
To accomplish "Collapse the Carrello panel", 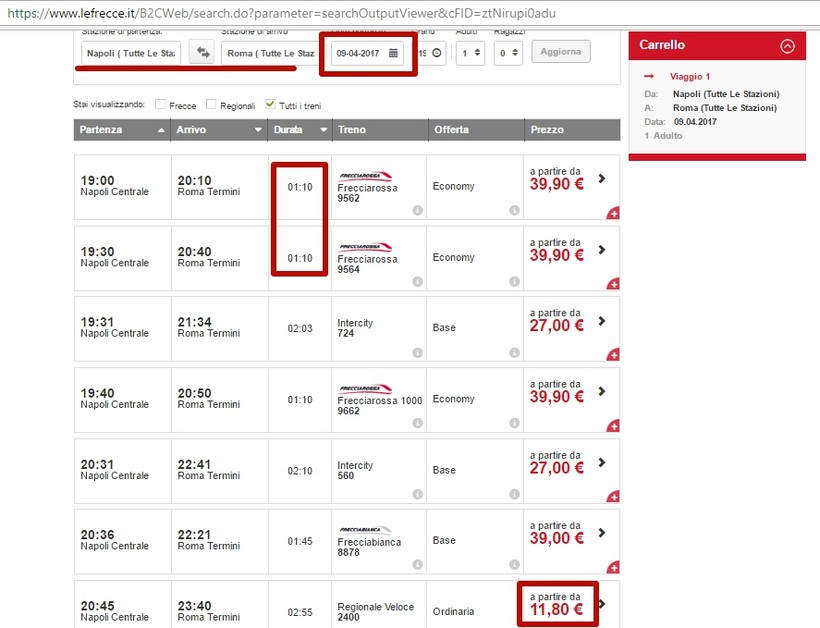I will coord(787,45).
